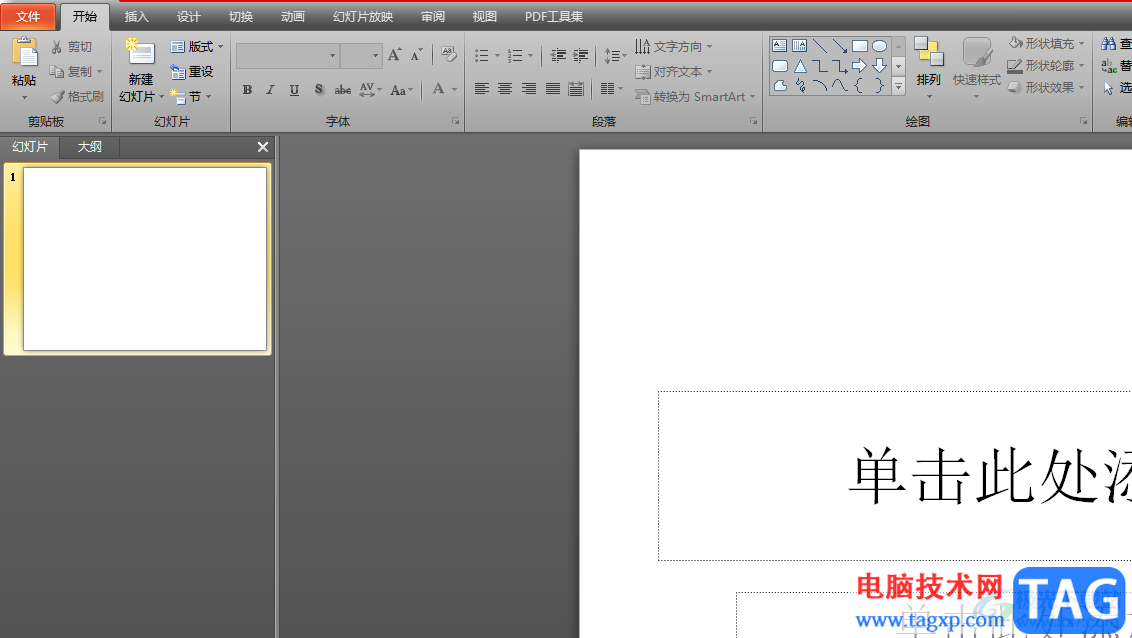Open Quick Styles (快速样式)

click(977, 69)
